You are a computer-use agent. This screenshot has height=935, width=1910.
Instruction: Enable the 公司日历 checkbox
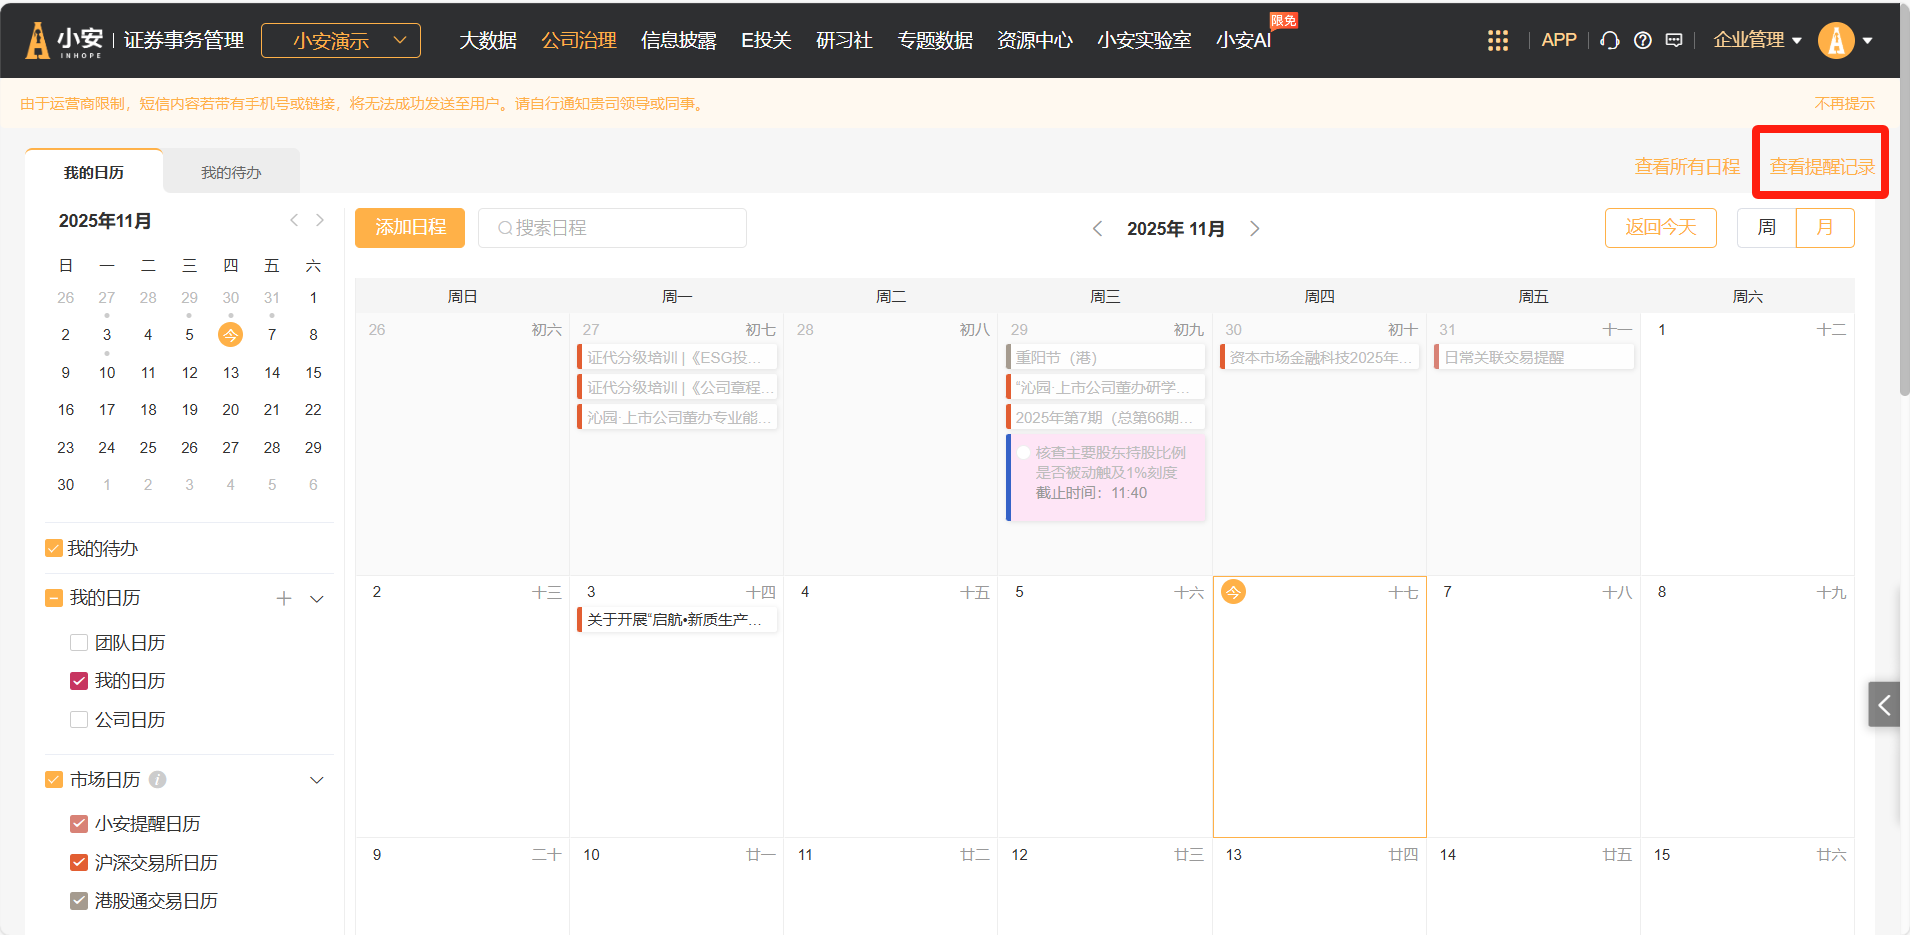(x=79, y=720)
